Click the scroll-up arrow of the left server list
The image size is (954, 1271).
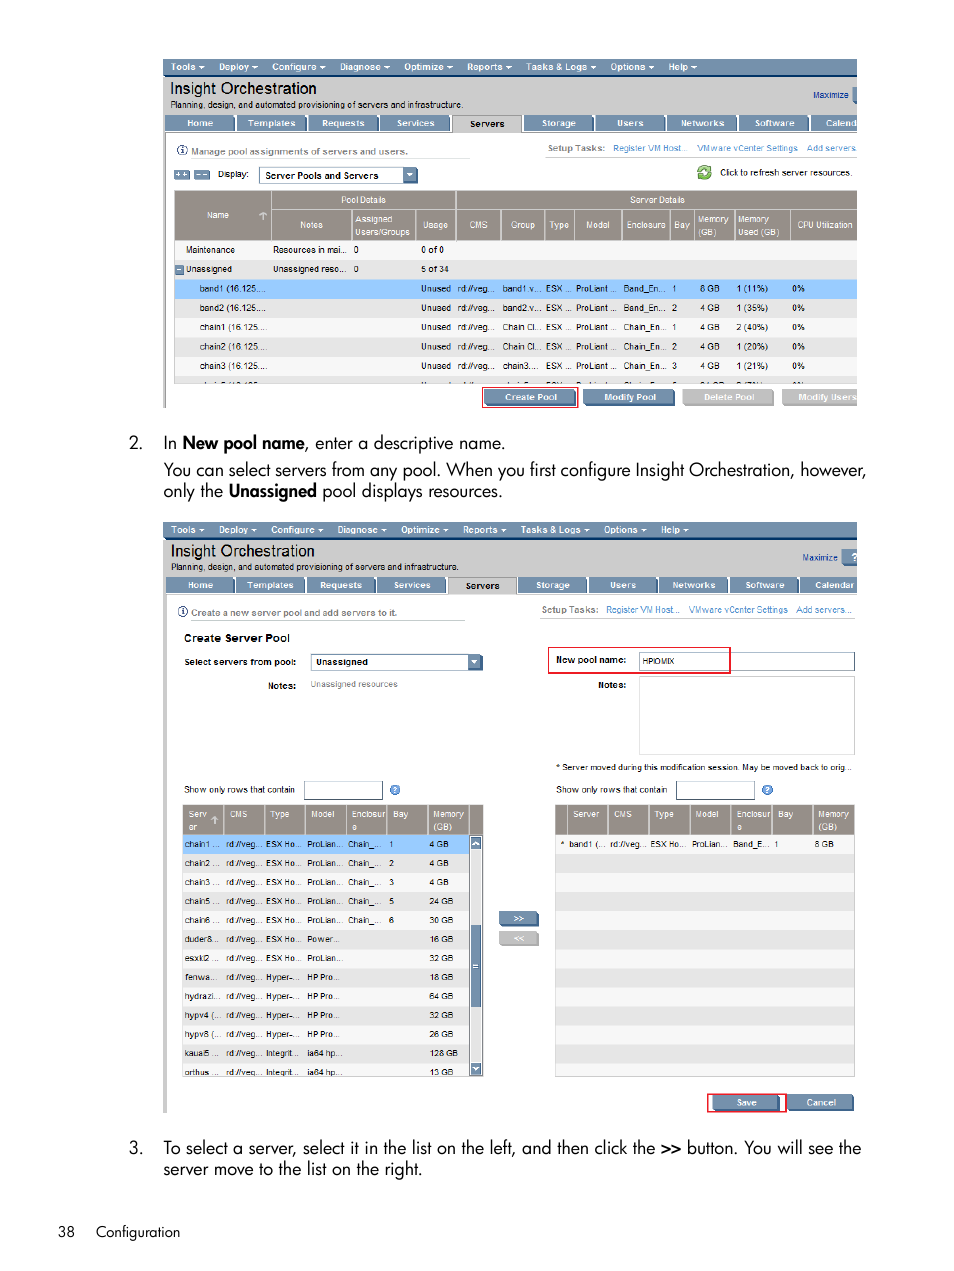476,843
